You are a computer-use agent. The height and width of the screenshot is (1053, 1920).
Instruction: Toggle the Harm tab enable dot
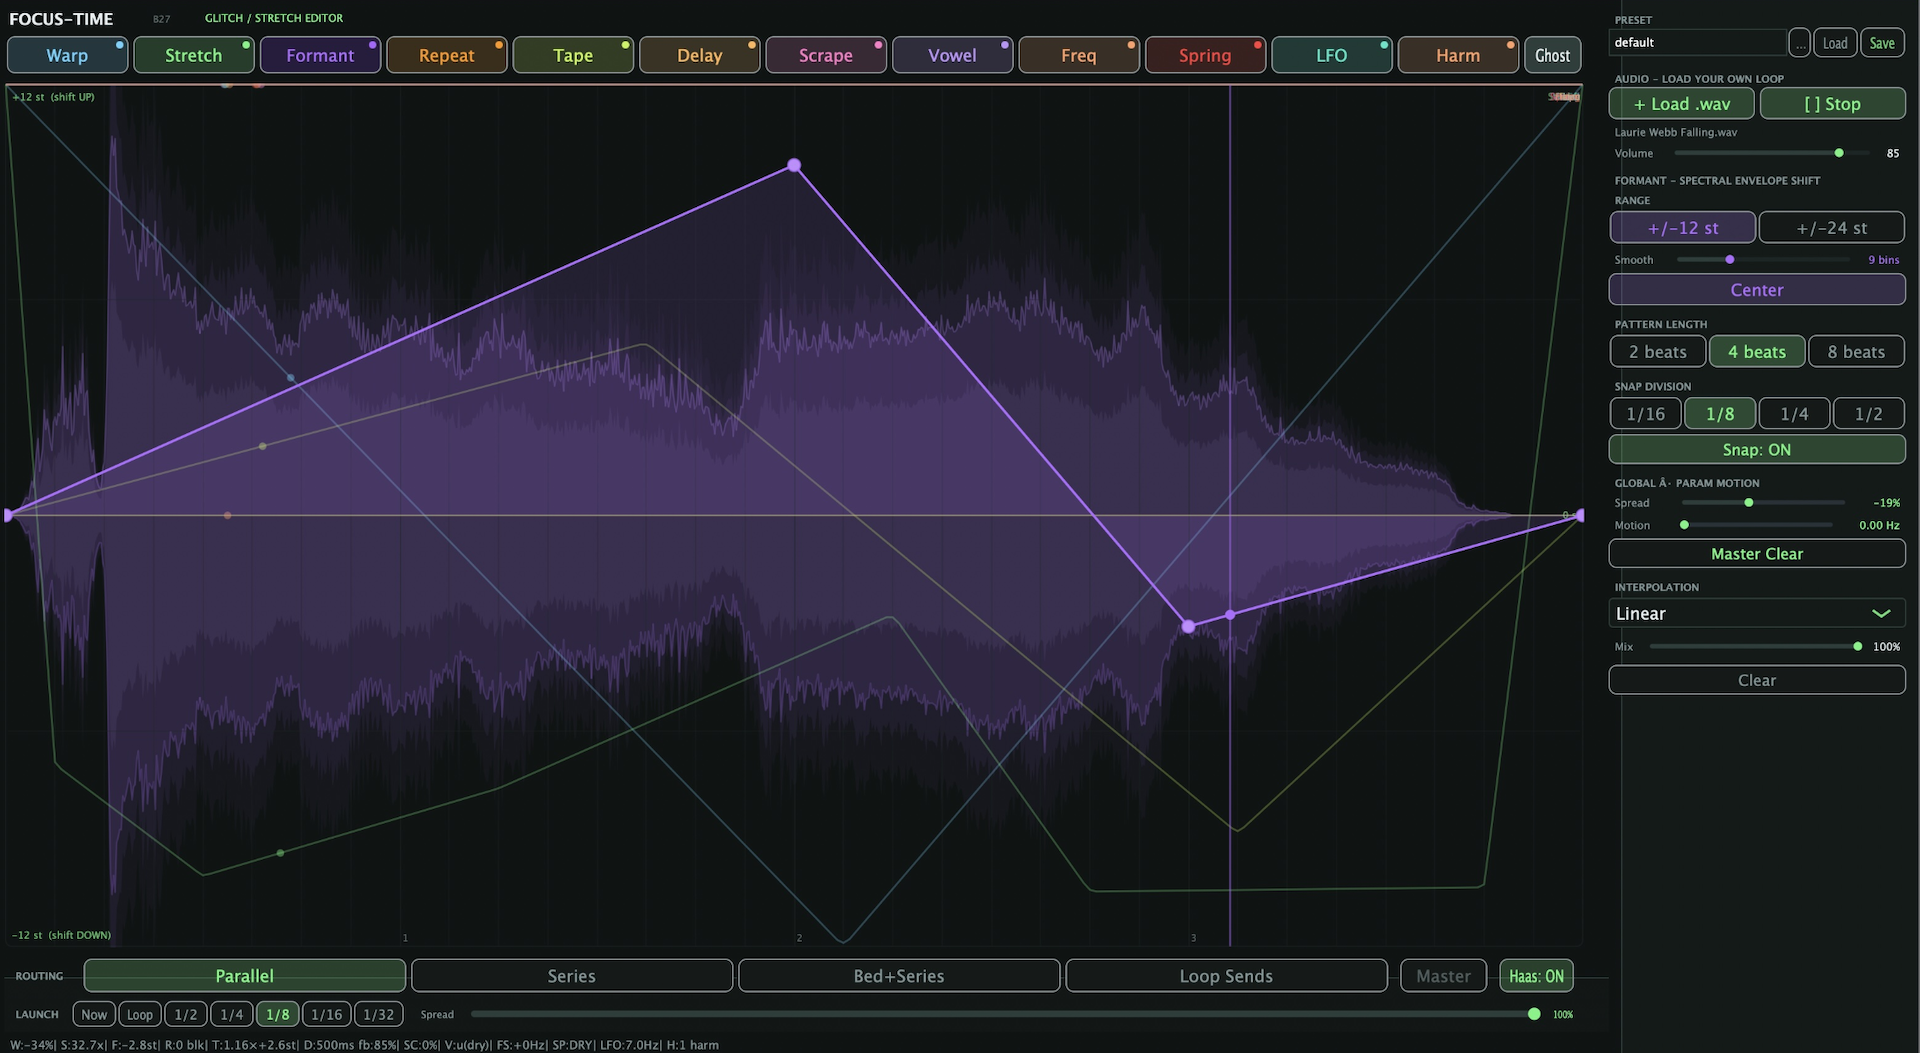click(x=1511, y=45)
